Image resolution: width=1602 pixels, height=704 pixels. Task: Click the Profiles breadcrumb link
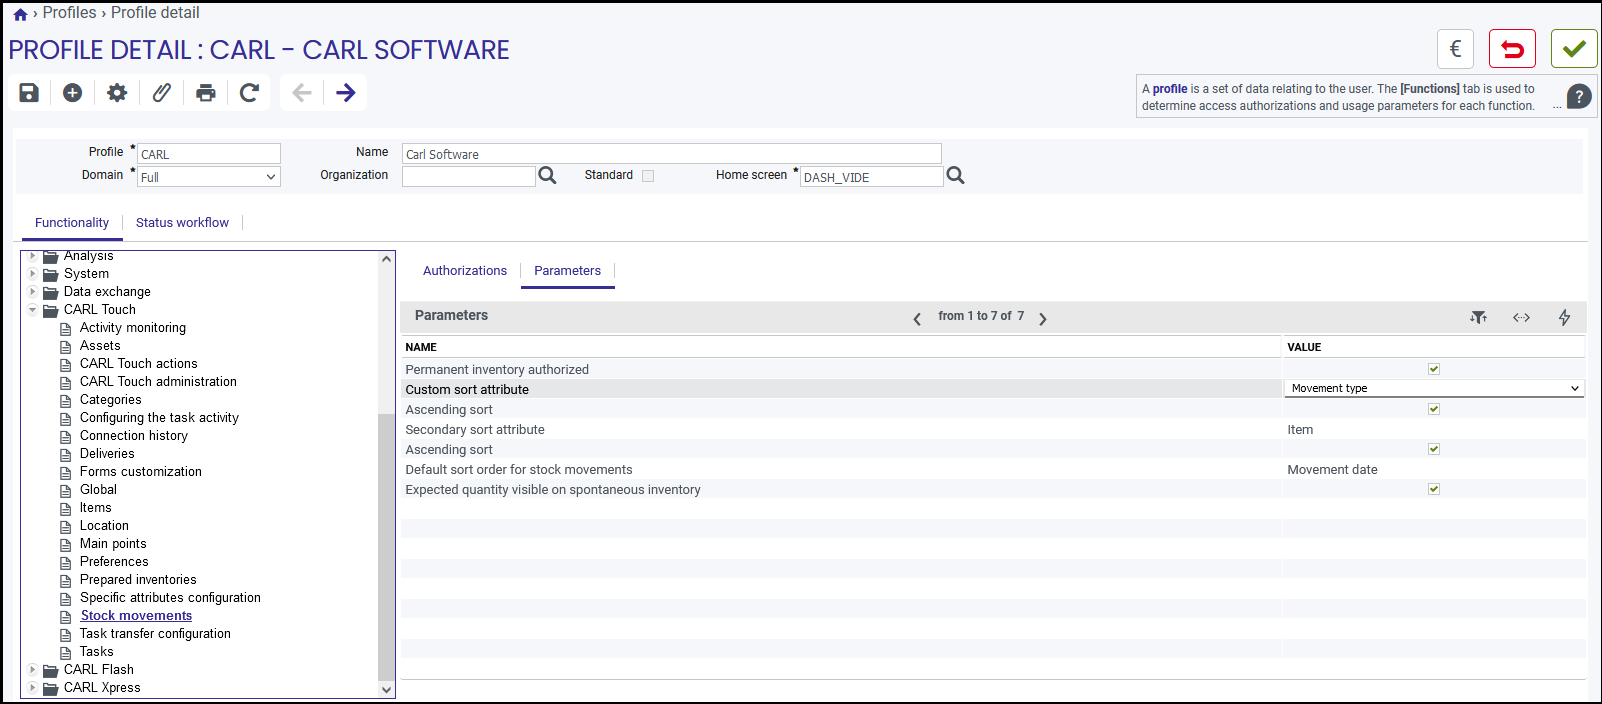70,13
